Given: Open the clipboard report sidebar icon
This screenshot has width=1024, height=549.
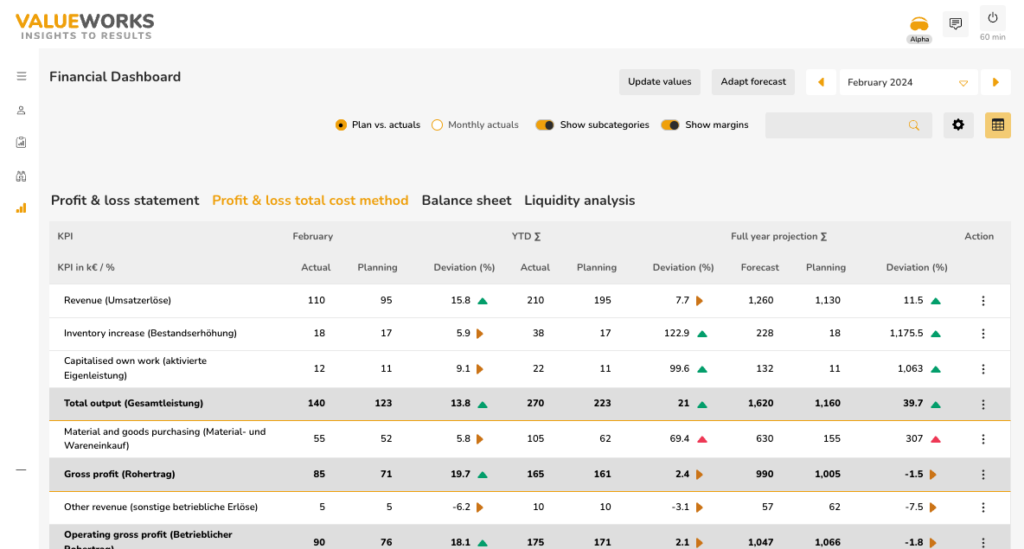Looking at the screenshot, I should point(21,142).
